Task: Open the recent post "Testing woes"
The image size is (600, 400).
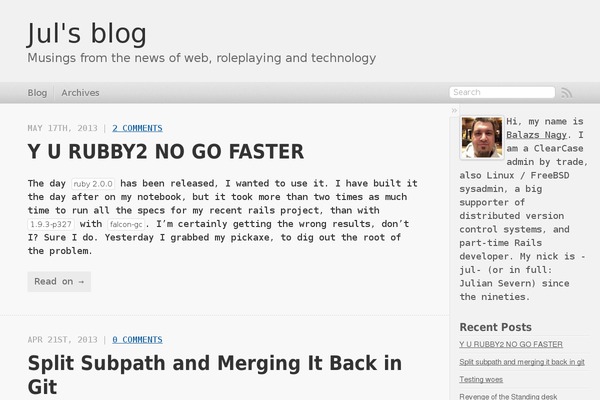Action: [x=482, y=380]
